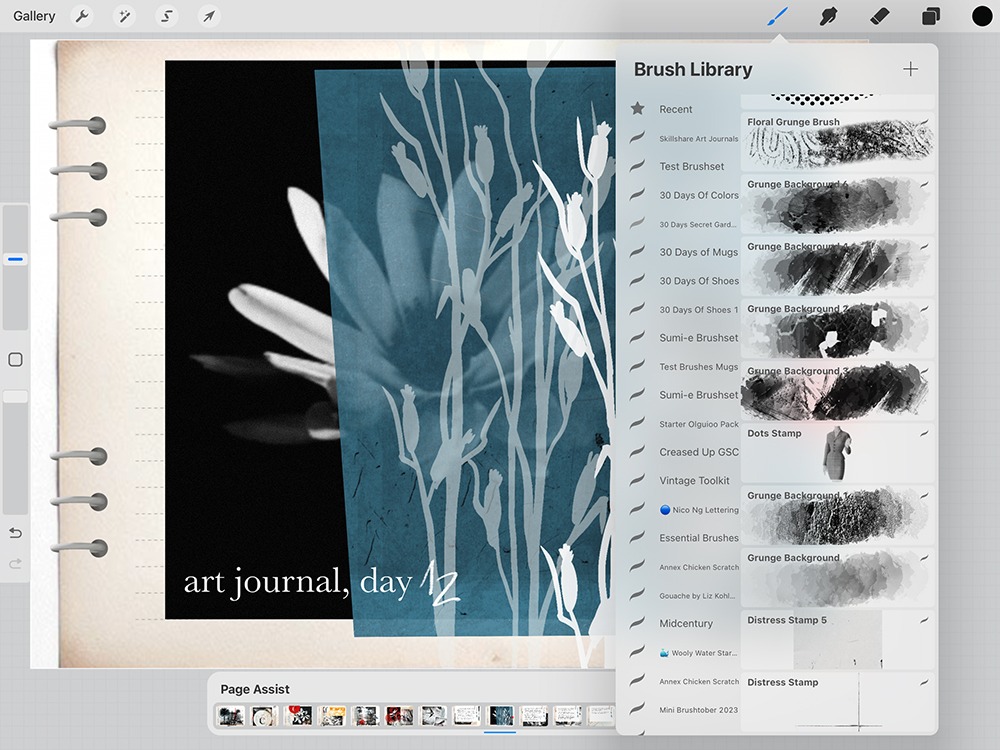Open the Essential Brushes set
The height and width of the screenshot is (750, 1000).
click(699, 538)
